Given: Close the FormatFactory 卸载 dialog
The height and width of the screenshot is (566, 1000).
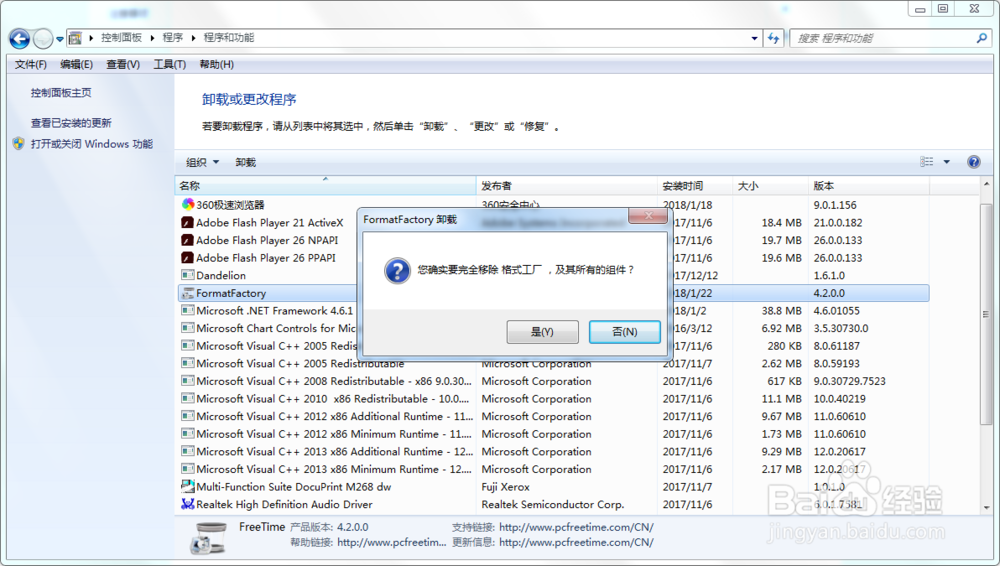Looking at the screenshot, I should point(648,216).
